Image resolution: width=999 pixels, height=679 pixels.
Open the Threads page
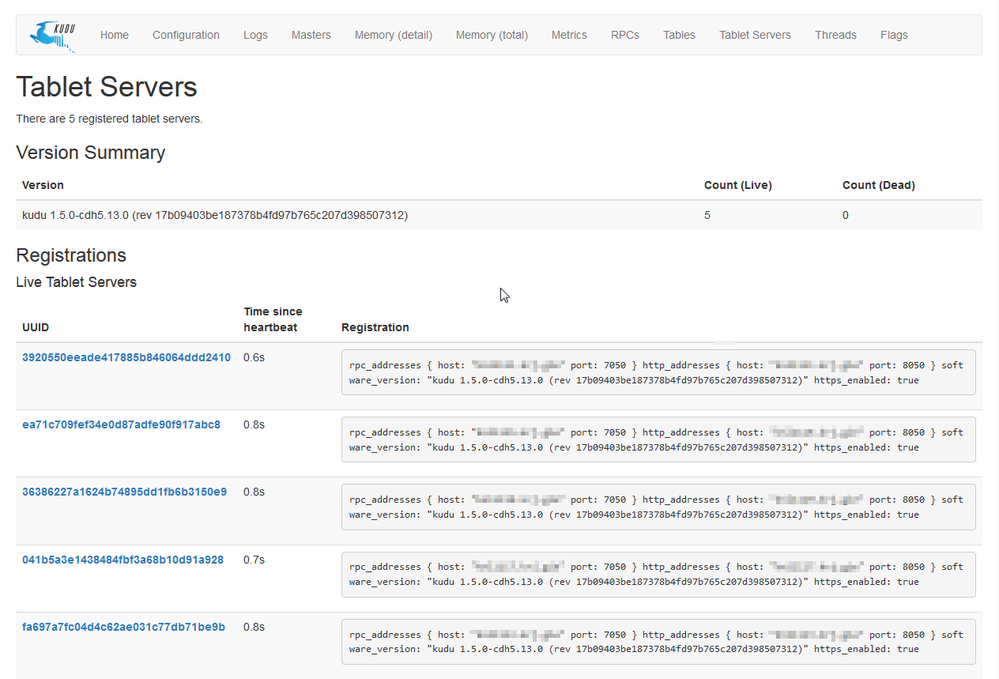835,35
